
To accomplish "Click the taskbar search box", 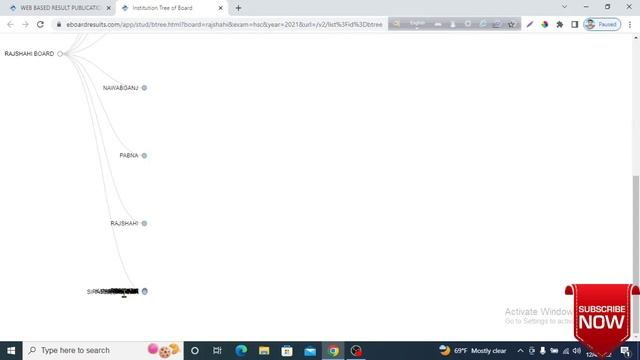I will click(103, 351).
